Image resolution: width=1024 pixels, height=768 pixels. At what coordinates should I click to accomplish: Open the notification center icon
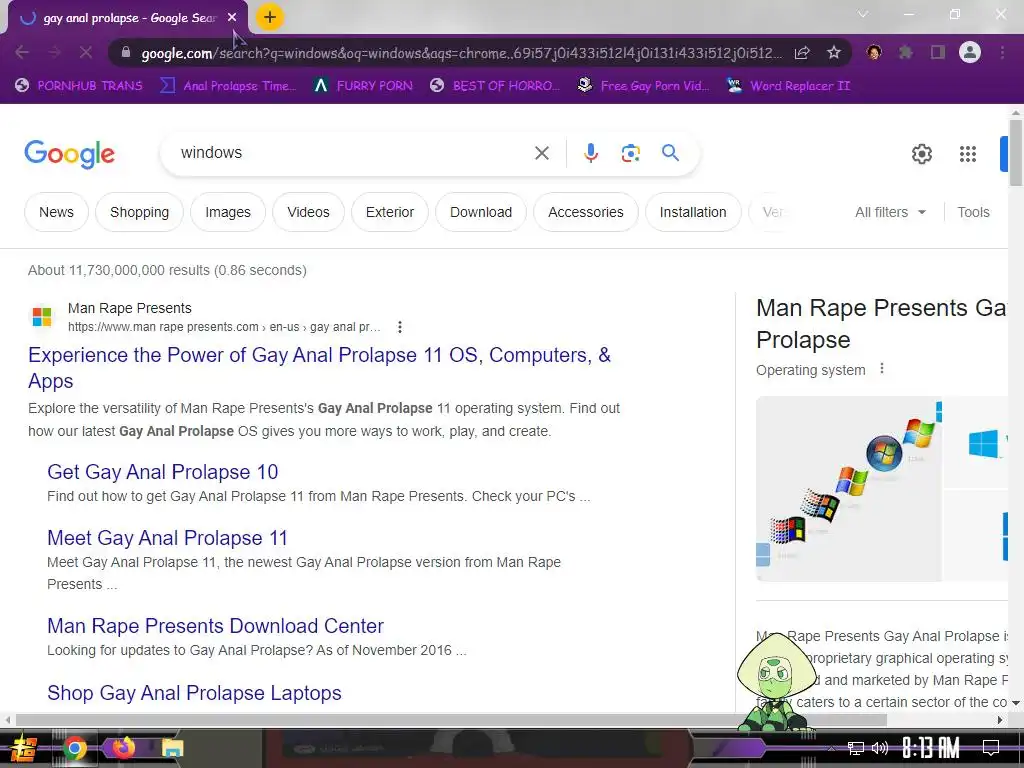click(991, 748)
